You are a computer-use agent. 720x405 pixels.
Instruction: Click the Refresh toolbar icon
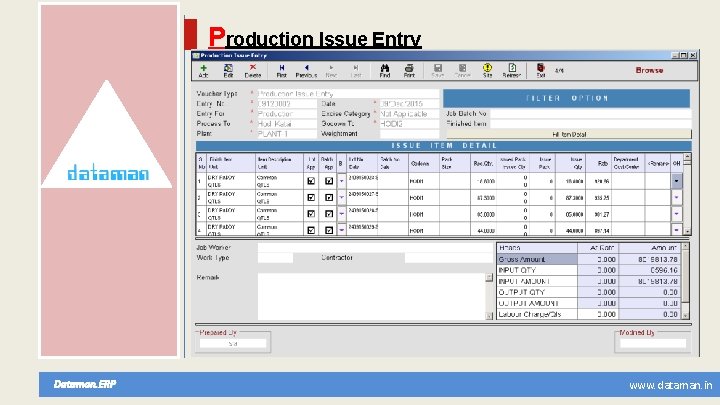click(512, 71)
